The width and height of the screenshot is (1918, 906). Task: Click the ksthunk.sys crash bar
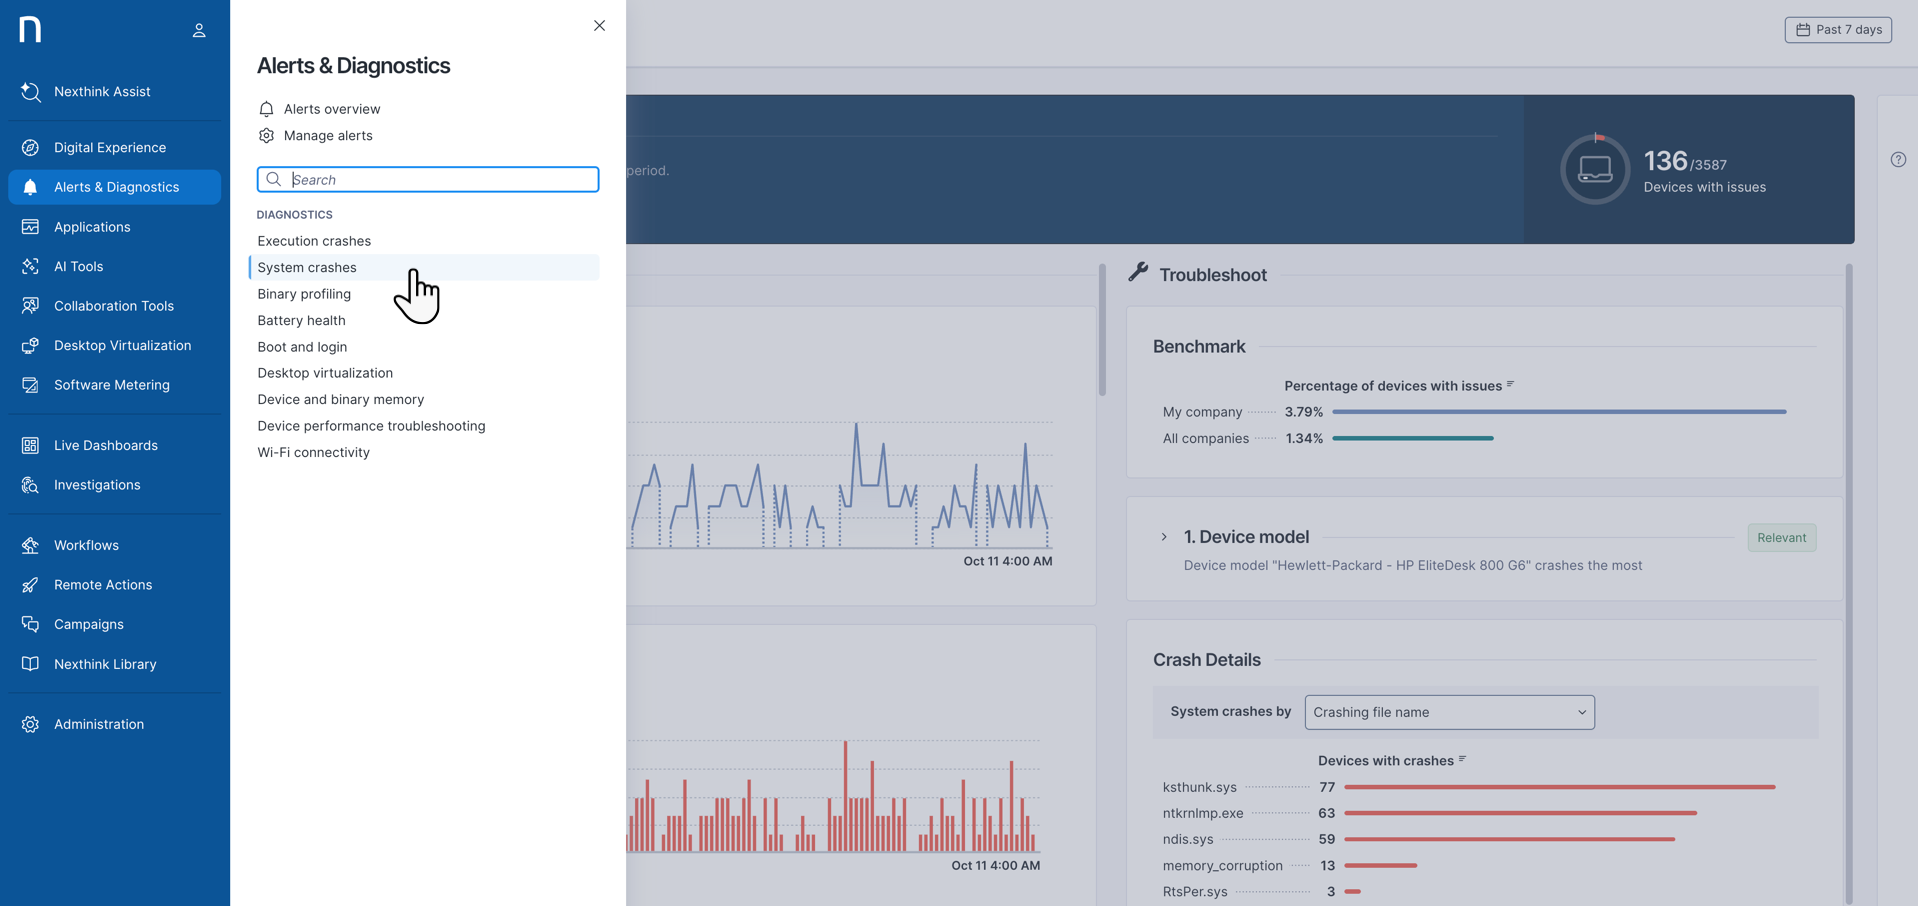pyautogui.click(x=1558, y=787)
